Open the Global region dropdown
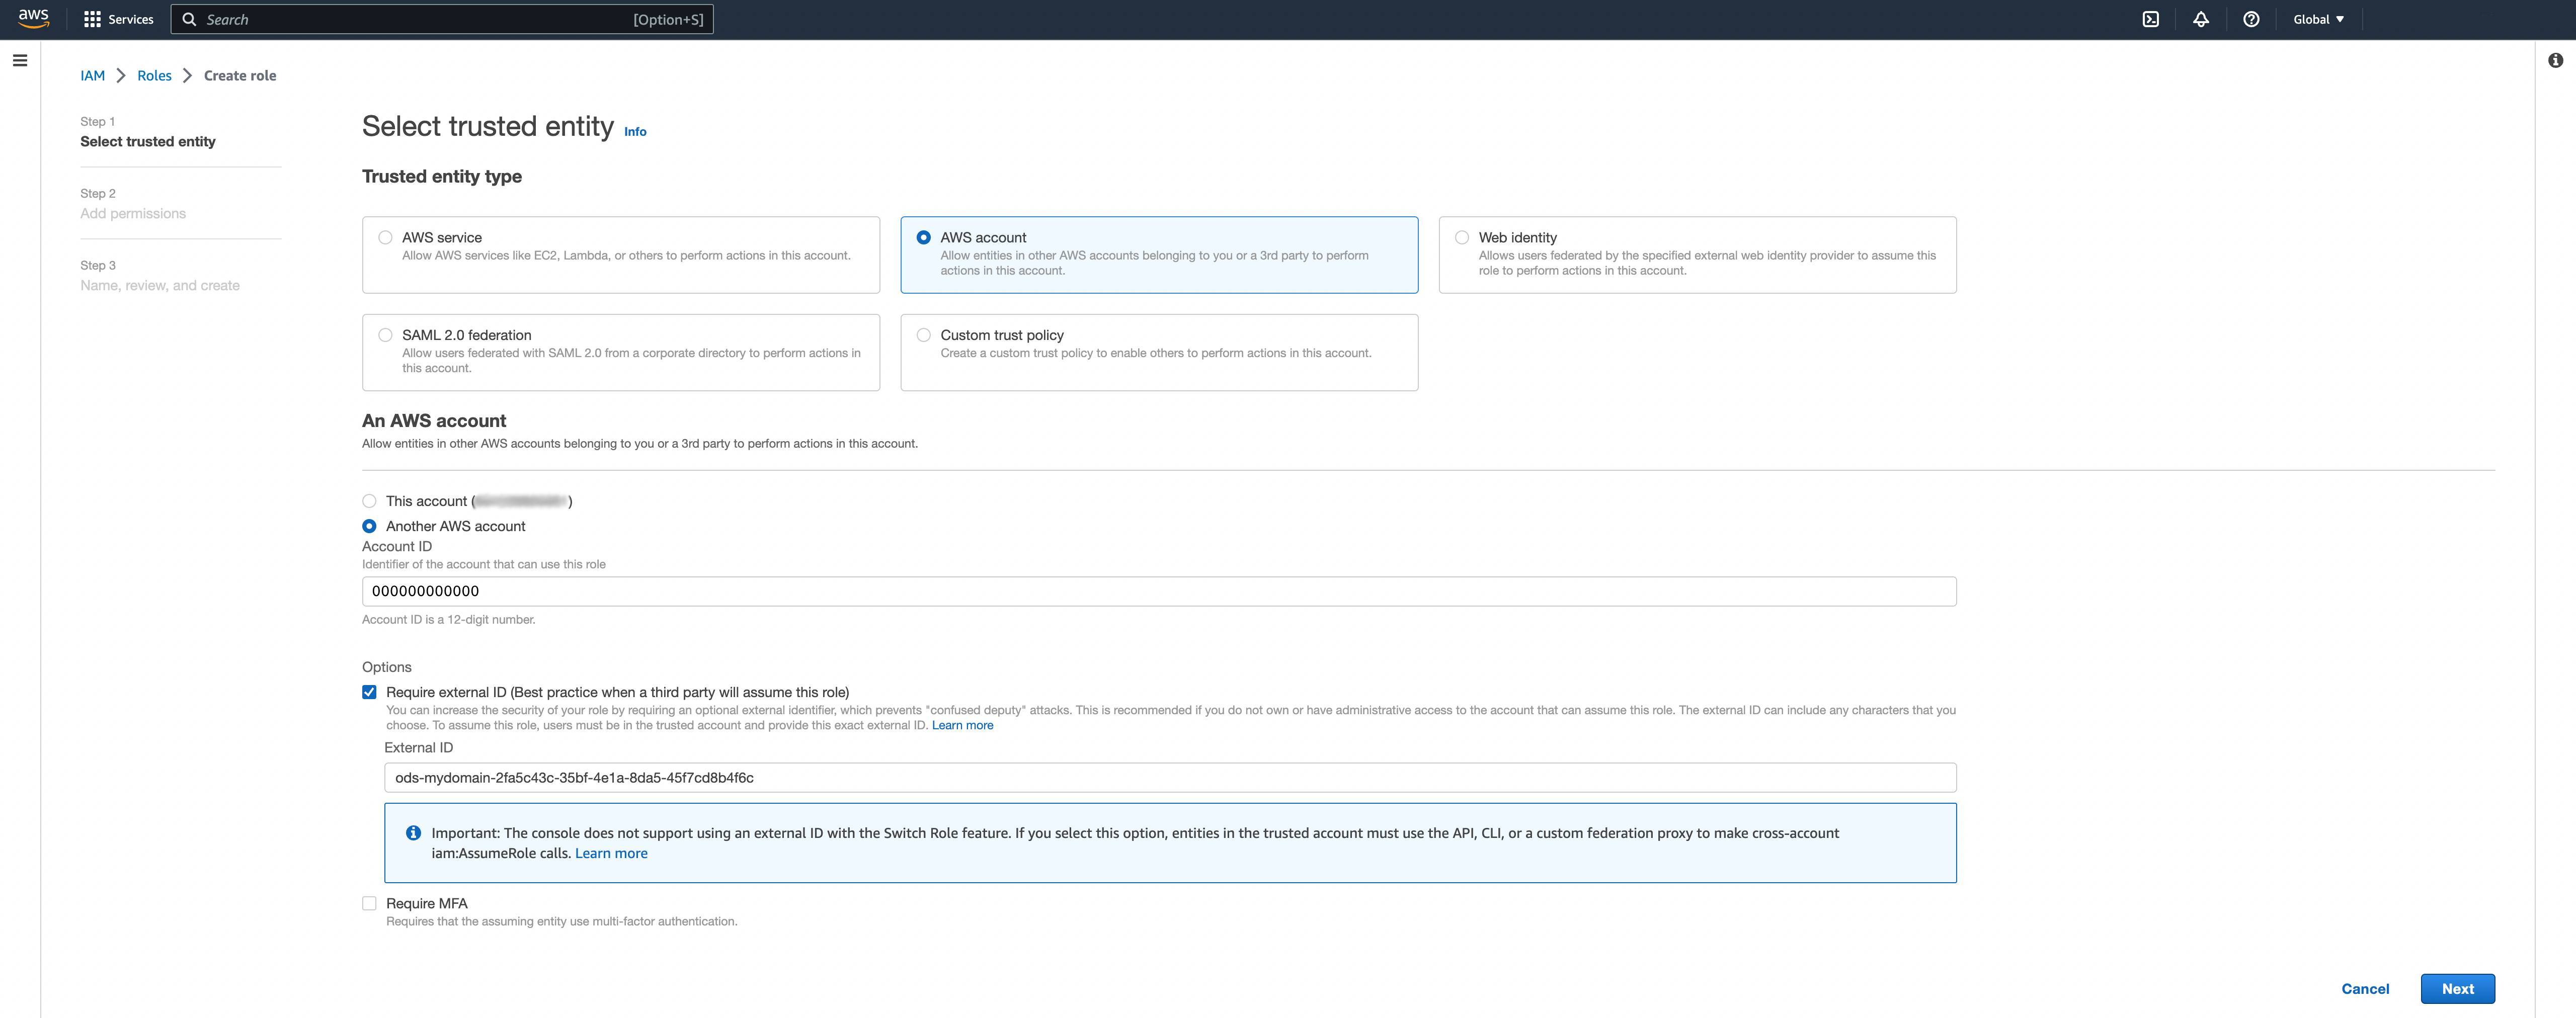2576x1018 pixels. pyautogui.click(x=2318, y=19)
